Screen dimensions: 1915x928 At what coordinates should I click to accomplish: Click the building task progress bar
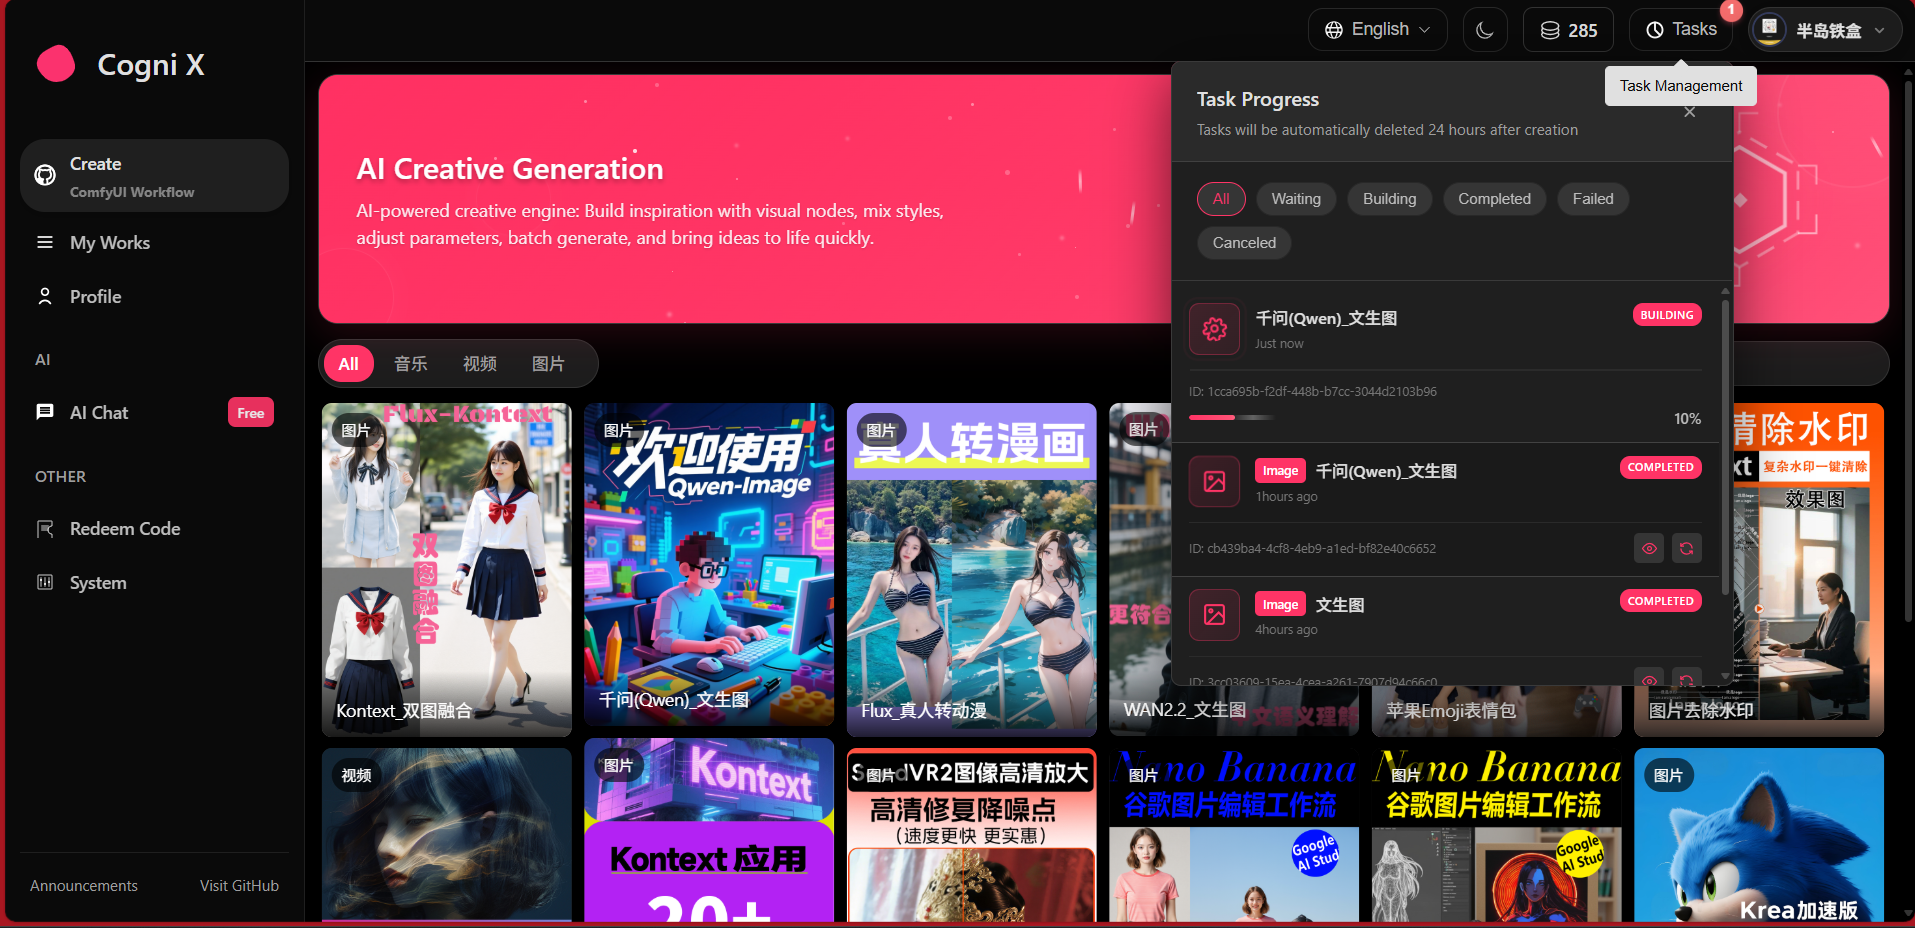(x=1231, y=417)
